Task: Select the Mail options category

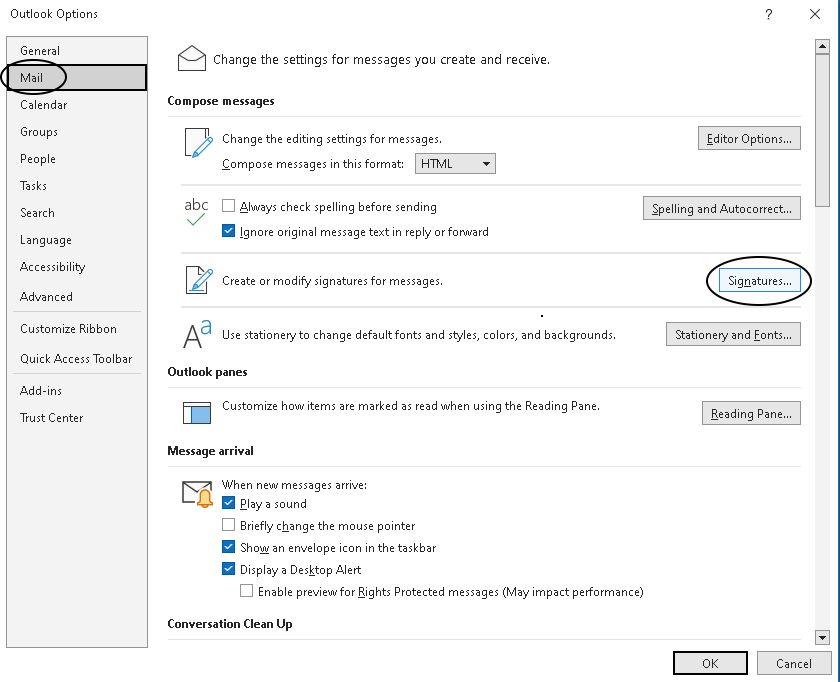Action: coord(77,78)
